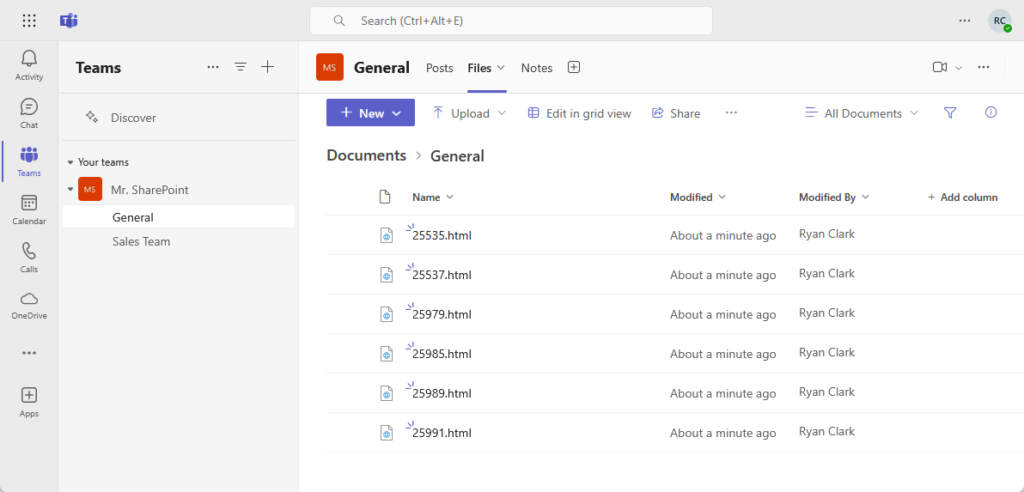The image size is (1024, 492).
Task: Open channel more options ellipsis in the header
Action: point(984,67)
